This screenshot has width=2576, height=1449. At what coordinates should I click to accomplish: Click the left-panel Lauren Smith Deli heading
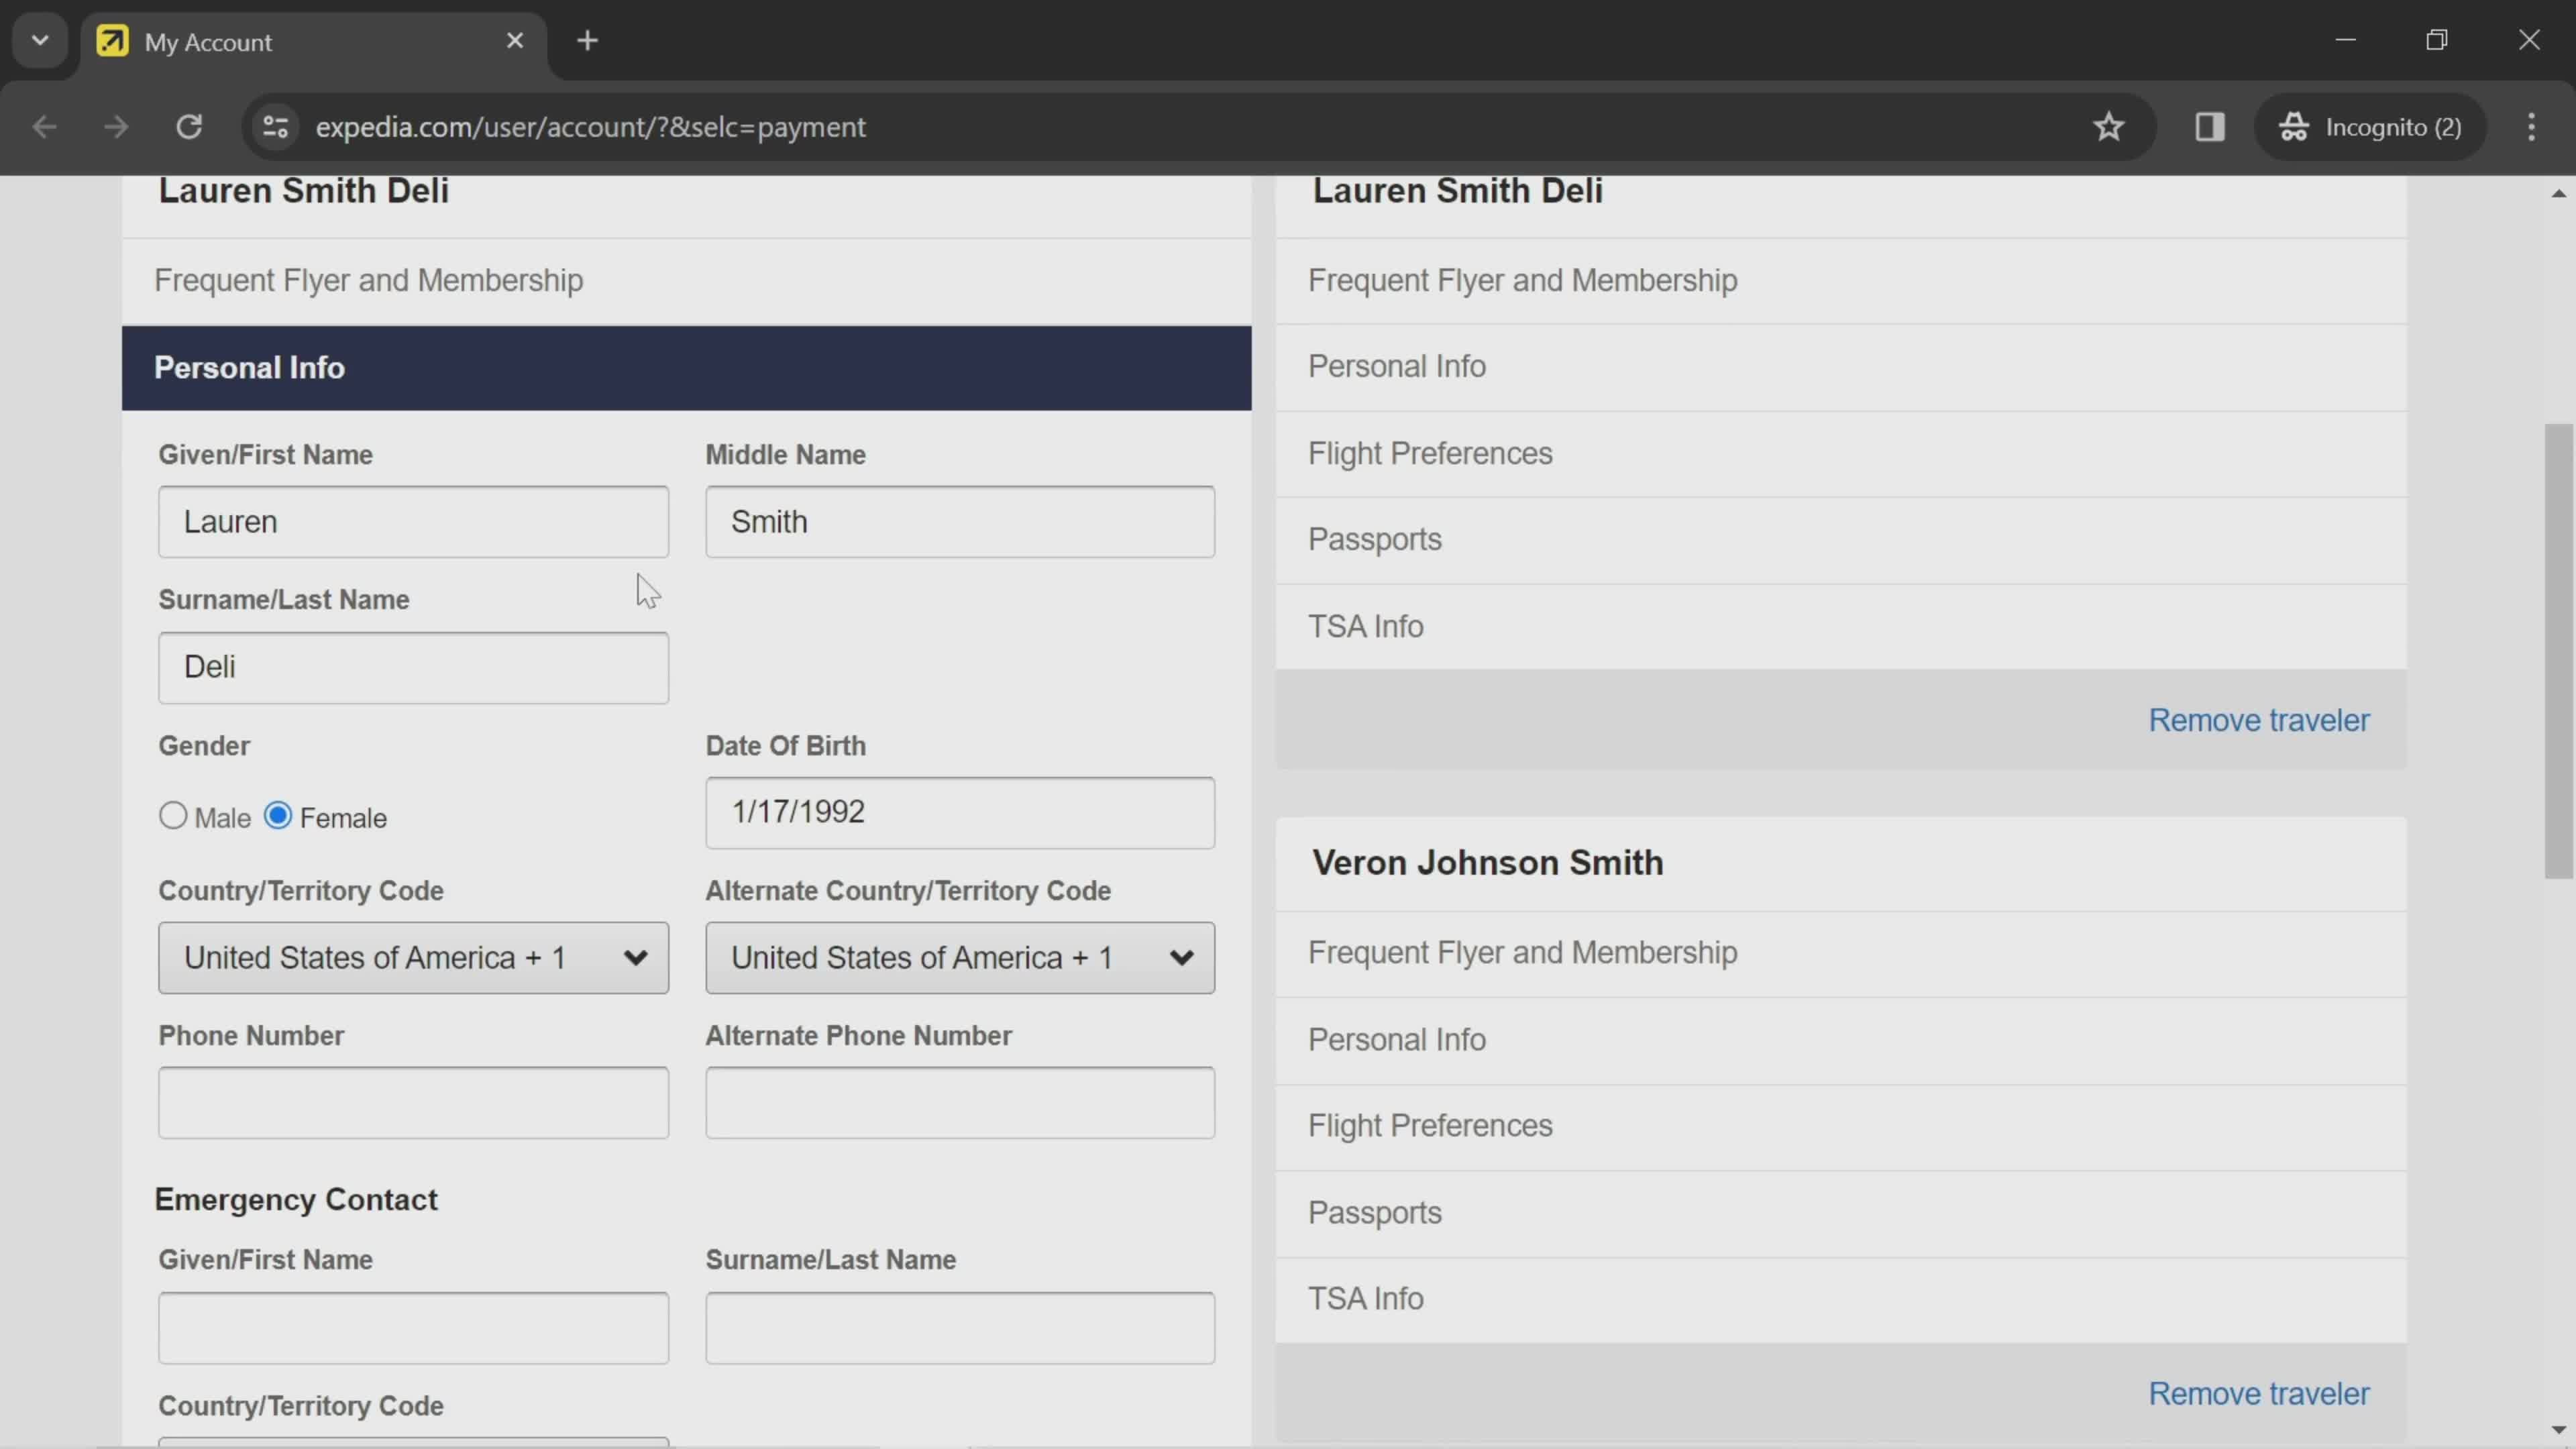click(303, 190)
